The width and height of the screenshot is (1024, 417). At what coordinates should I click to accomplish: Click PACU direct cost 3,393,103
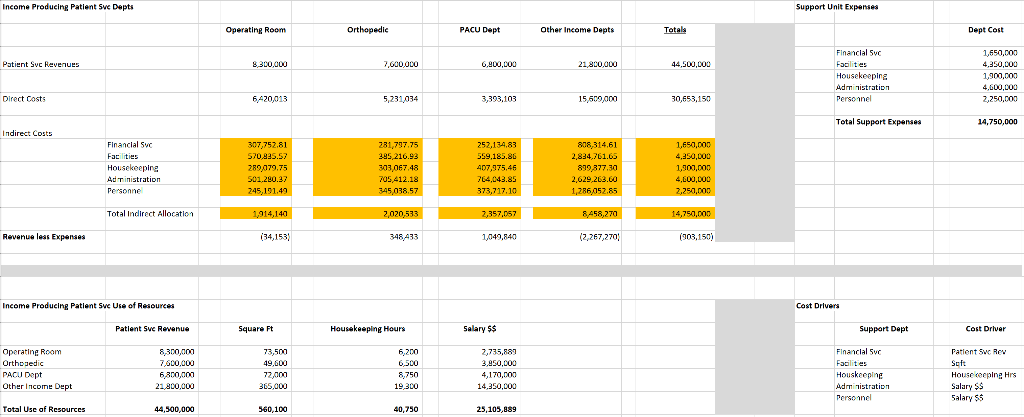click(x=498, y=99)
